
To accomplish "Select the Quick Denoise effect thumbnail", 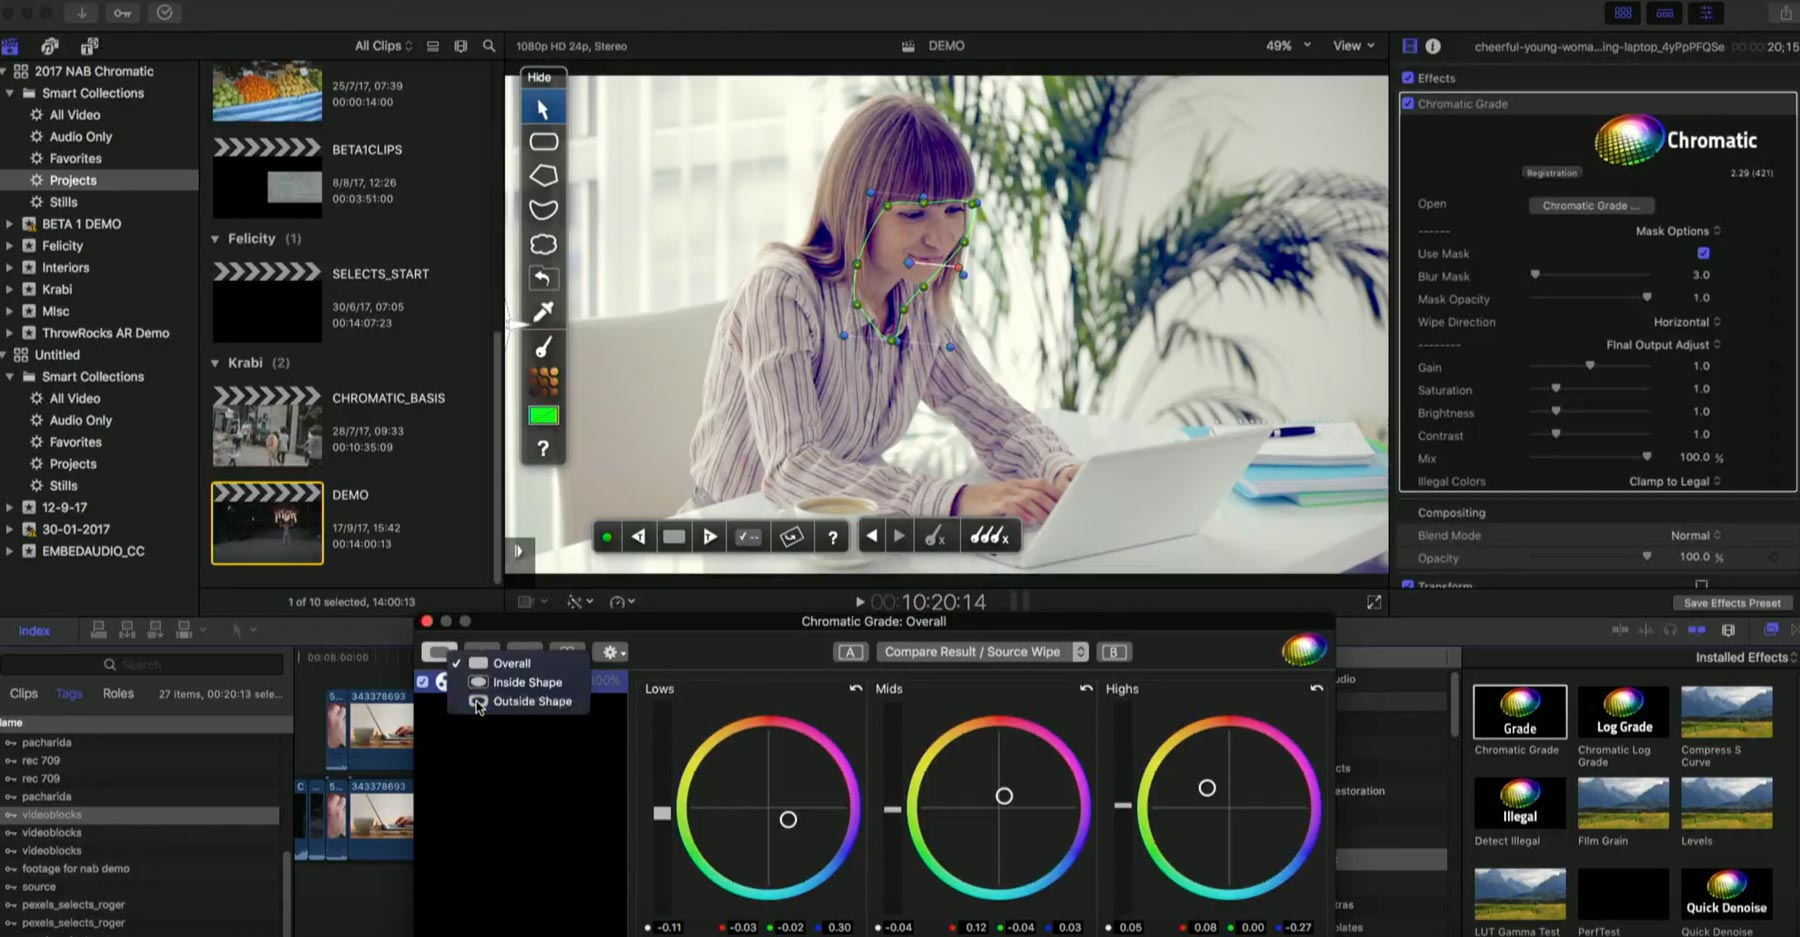I will pos(1725,893).
